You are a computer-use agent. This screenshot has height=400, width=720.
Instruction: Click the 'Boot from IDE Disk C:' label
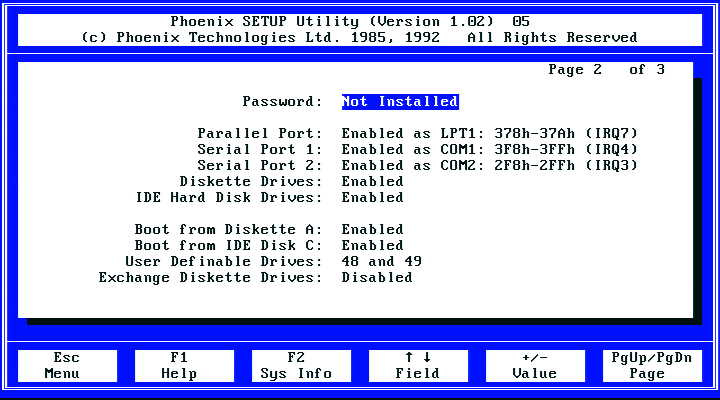coord(228,246)
